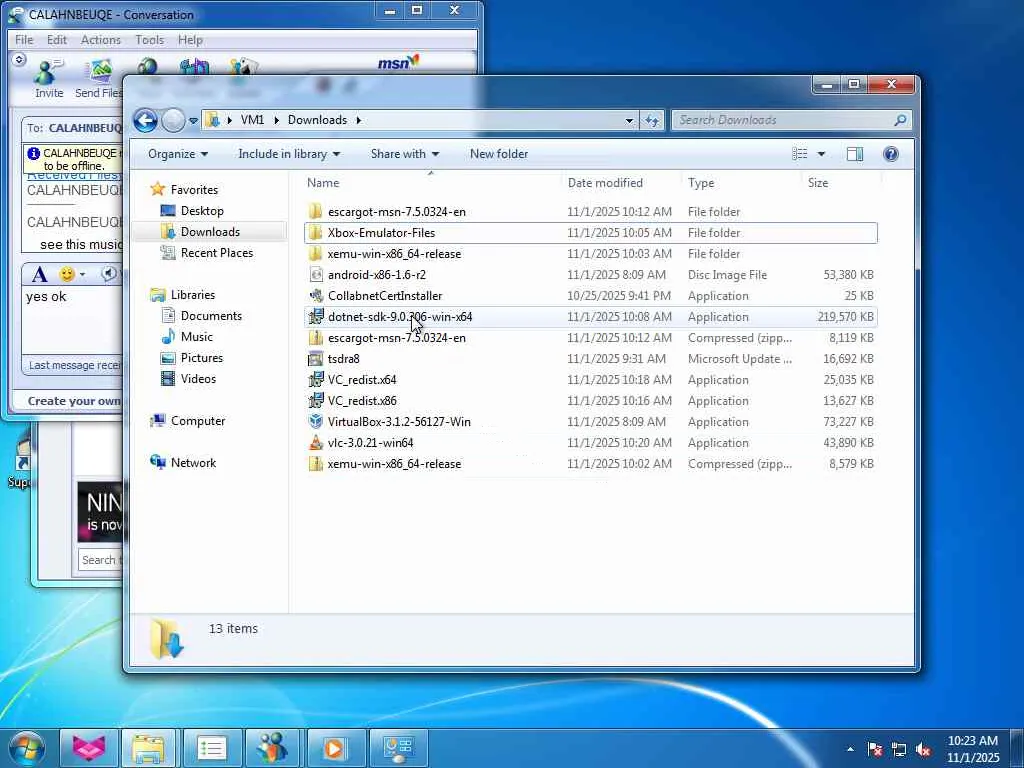Select the VC_redist.x86 installer icon
Image resolution: width=1024 pixels, height=768 pixels.
(315, 400)
